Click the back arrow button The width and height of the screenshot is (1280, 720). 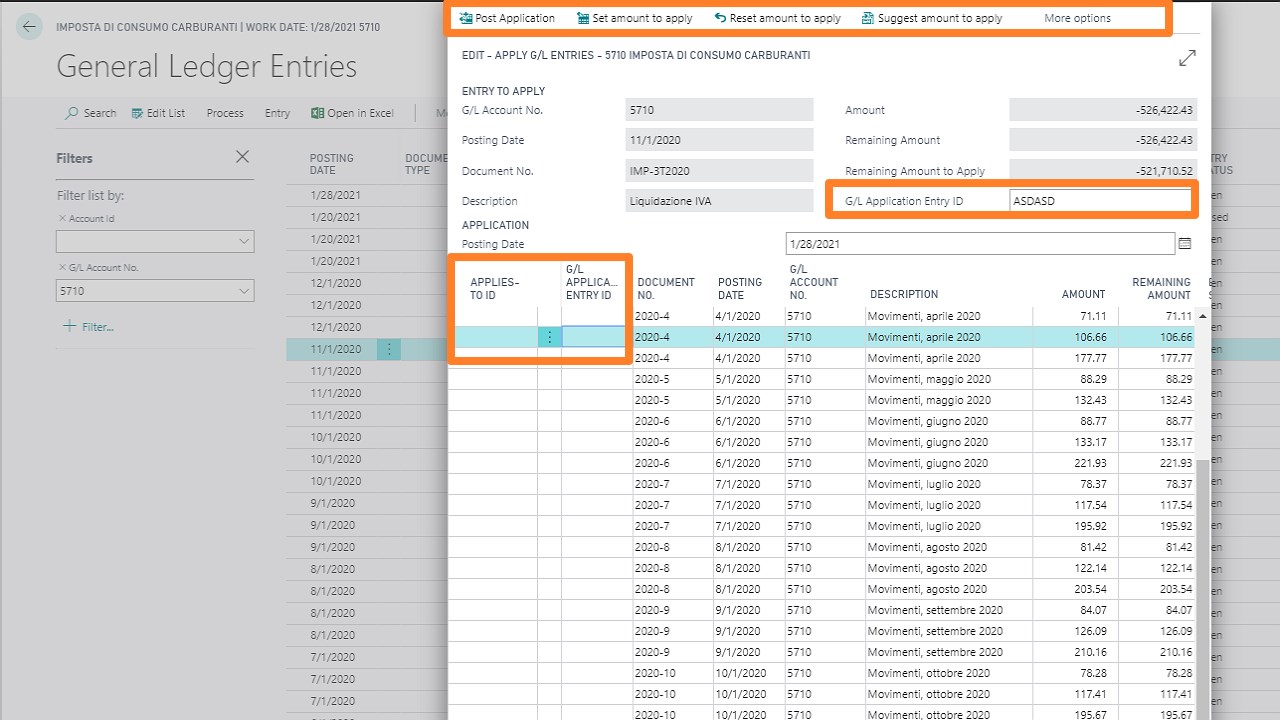coord(29,27)
